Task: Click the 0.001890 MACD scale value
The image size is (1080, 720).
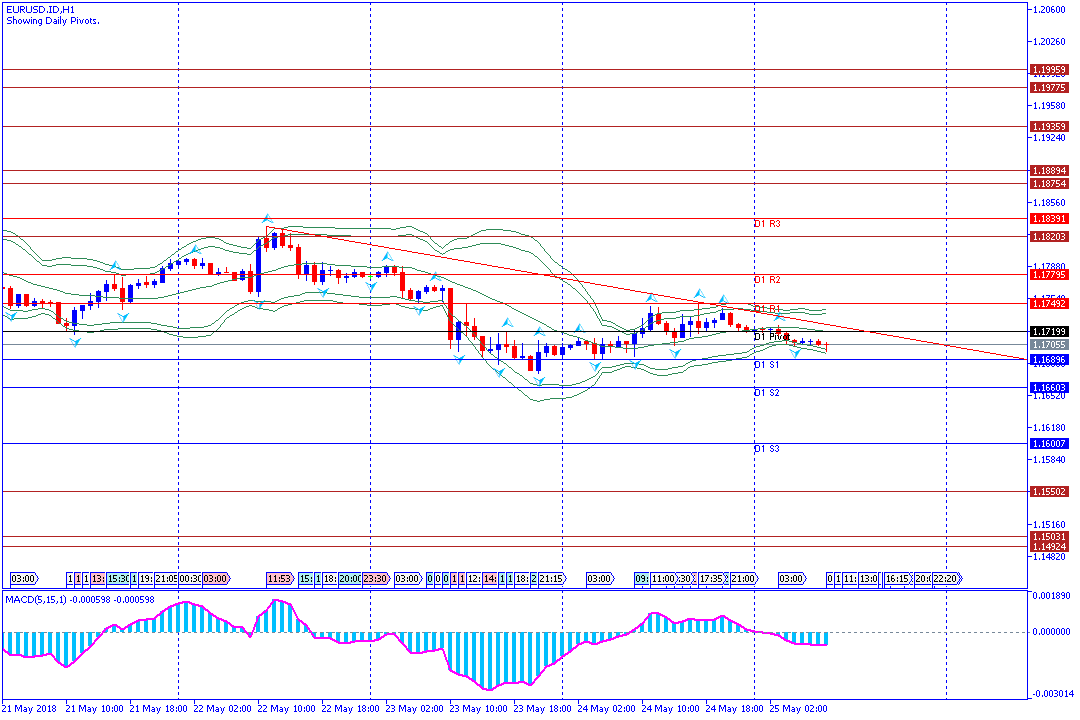Action: pos(1051,595)
